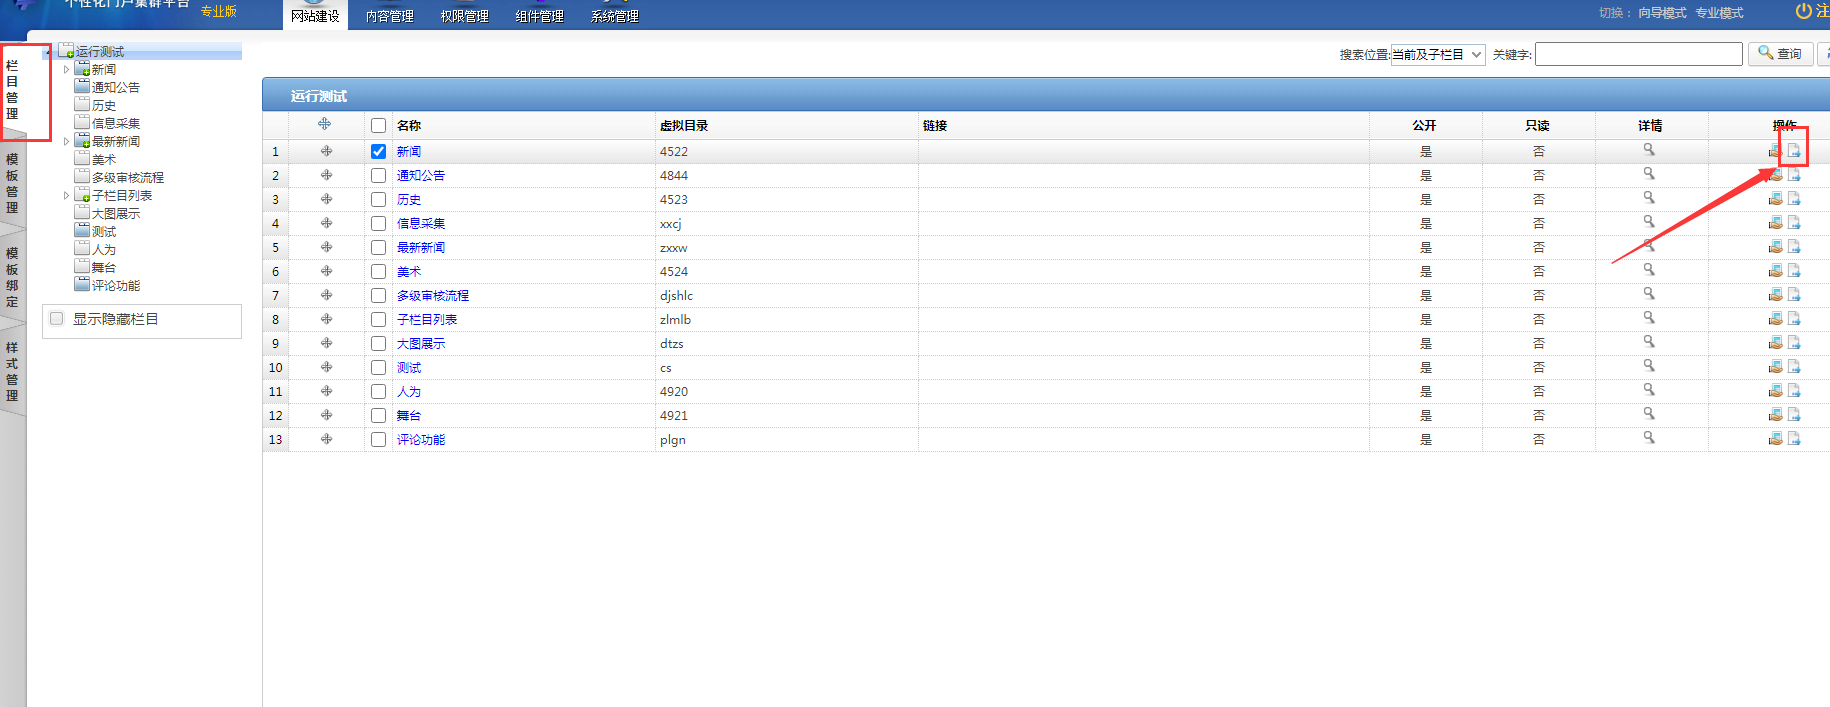1830x707 pixels.
Task: Expand the 最新新闻 tree node arrow
Action: tap(67, 142)
